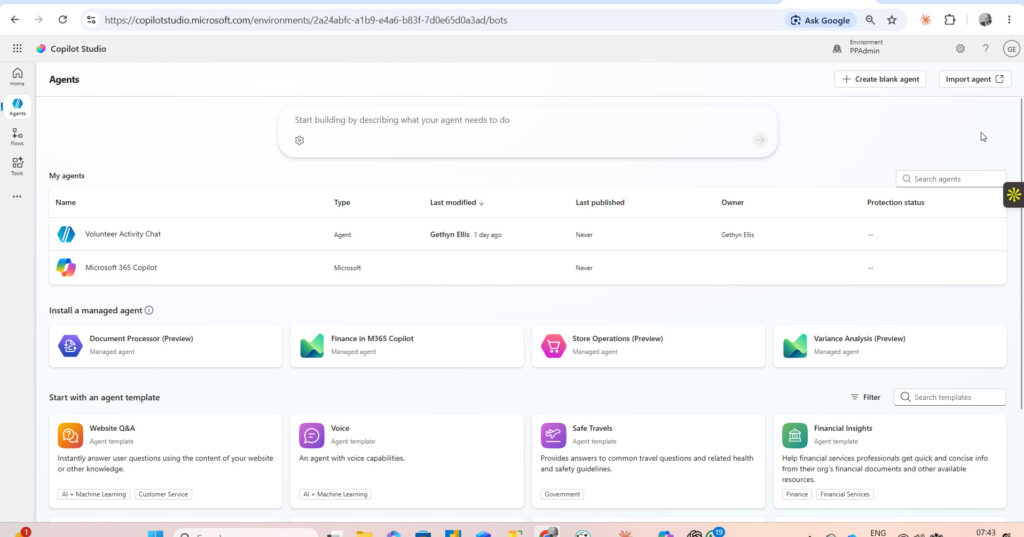Click the Owner column header

click(732, 203)
